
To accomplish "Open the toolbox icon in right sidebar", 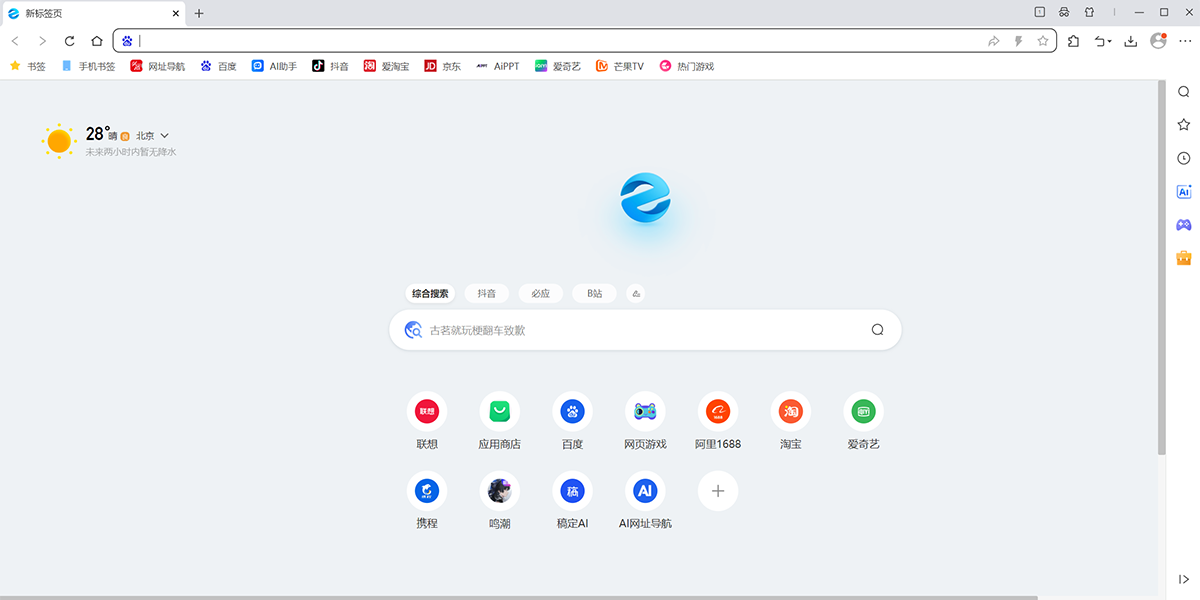I will pos(1183,257).
